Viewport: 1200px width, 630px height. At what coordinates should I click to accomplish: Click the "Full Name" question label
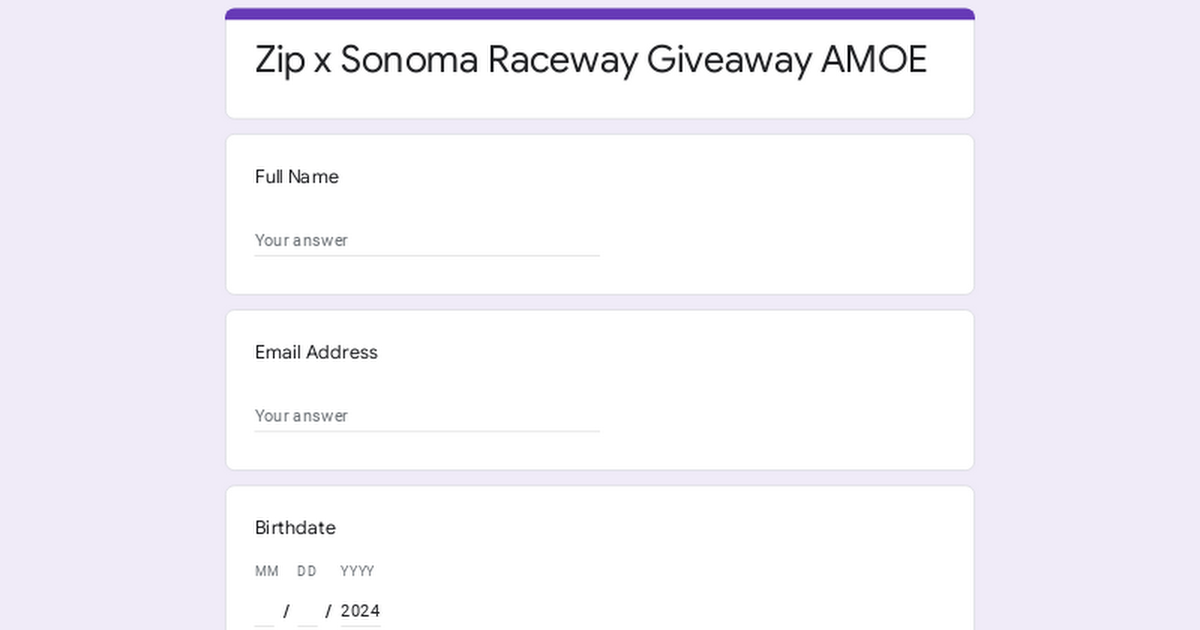(x=297, y=177)
